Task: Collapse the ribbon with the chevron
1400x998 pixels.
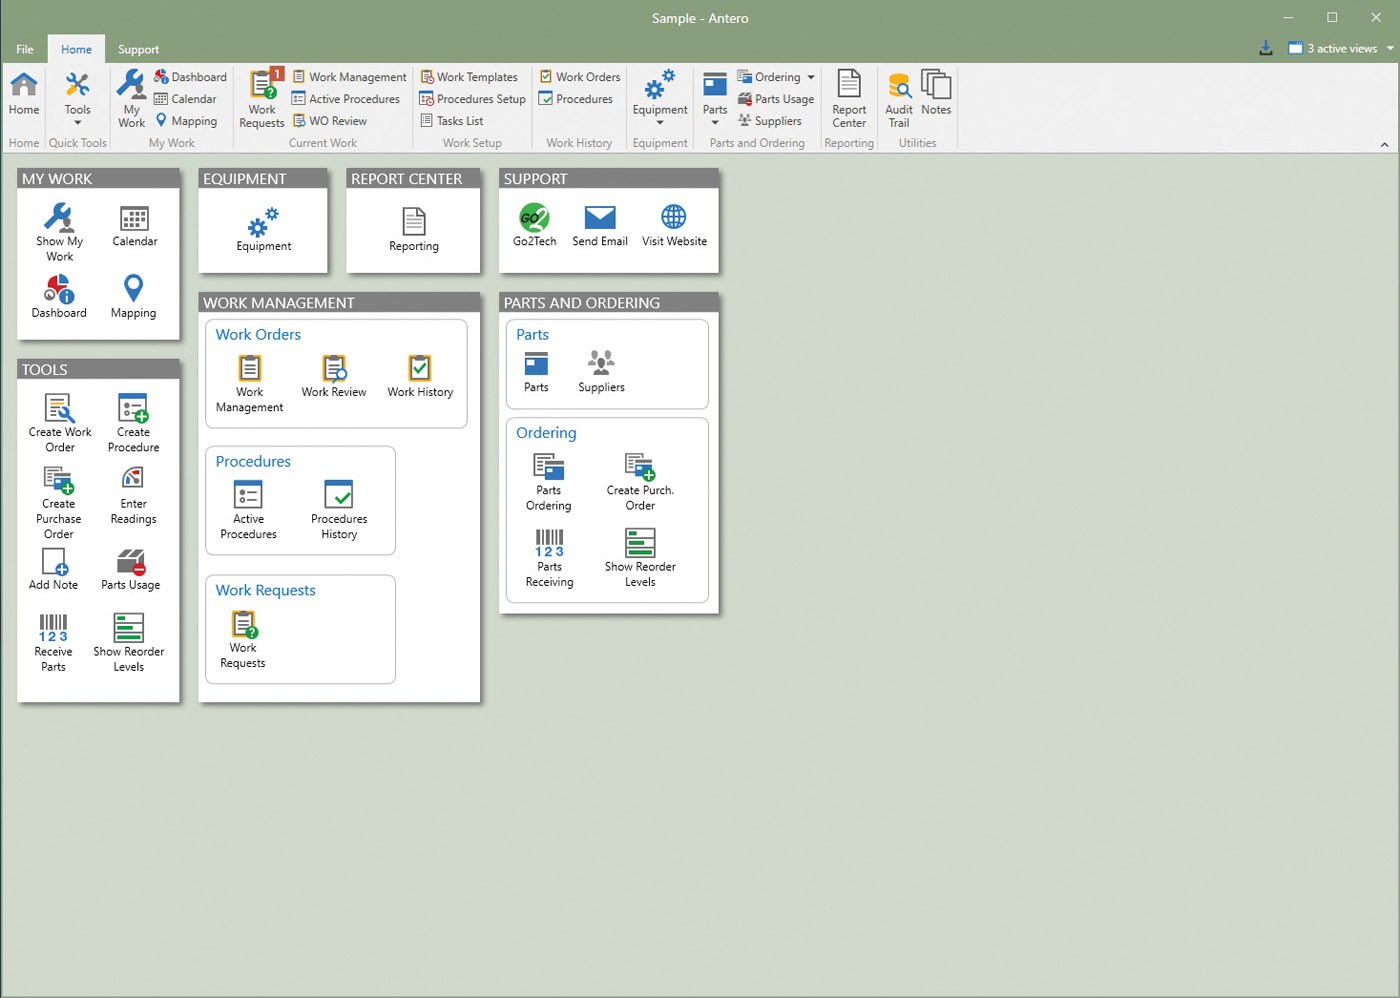Action: (x=1384, y=143)
